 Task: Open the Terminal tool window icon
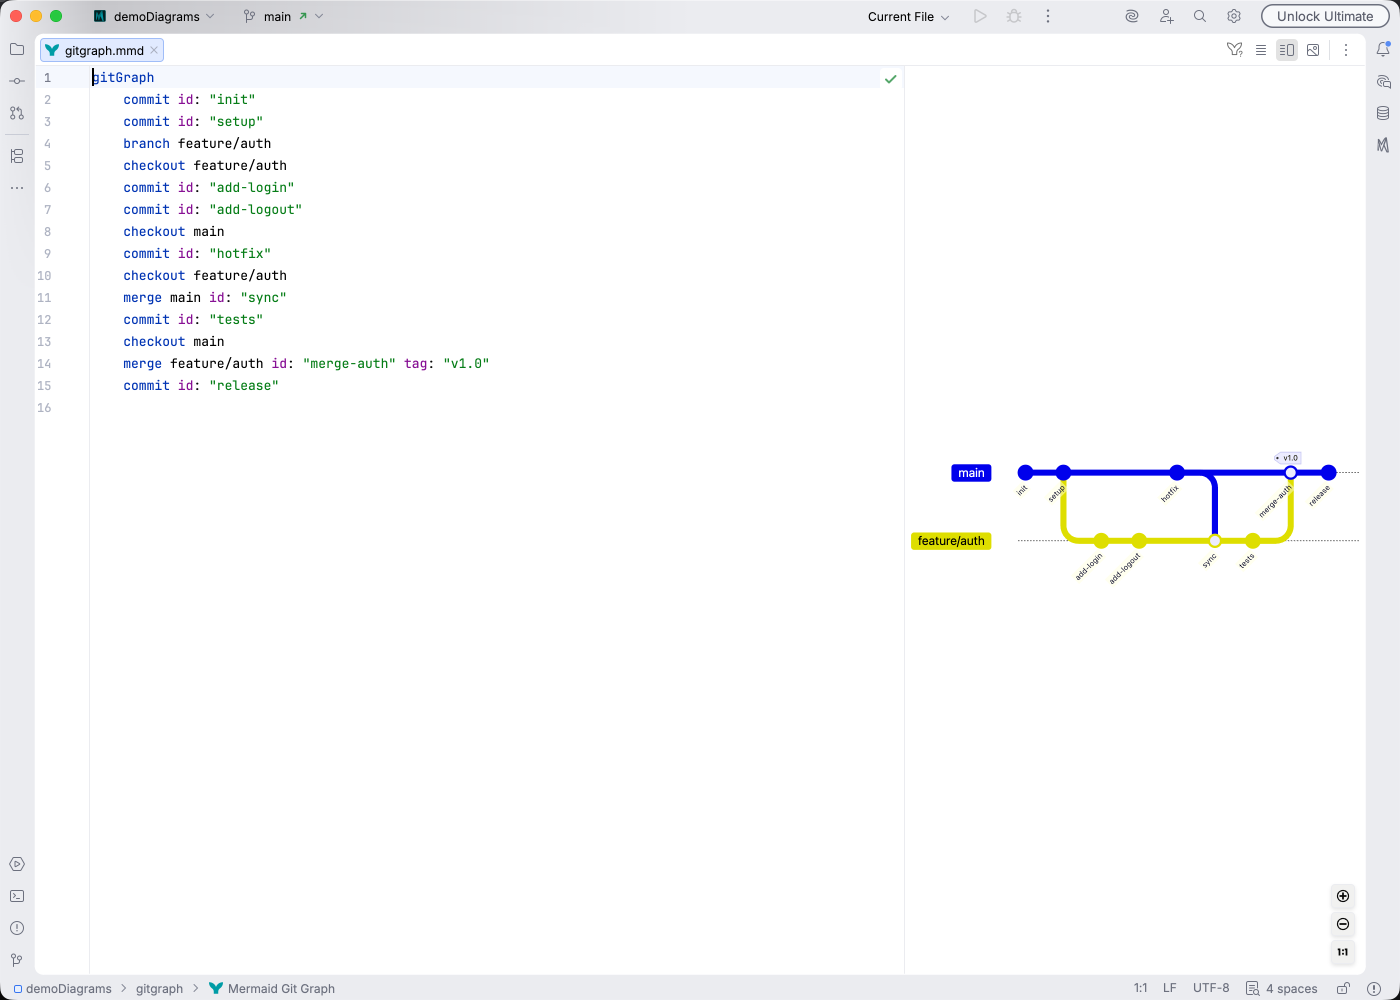16,895
